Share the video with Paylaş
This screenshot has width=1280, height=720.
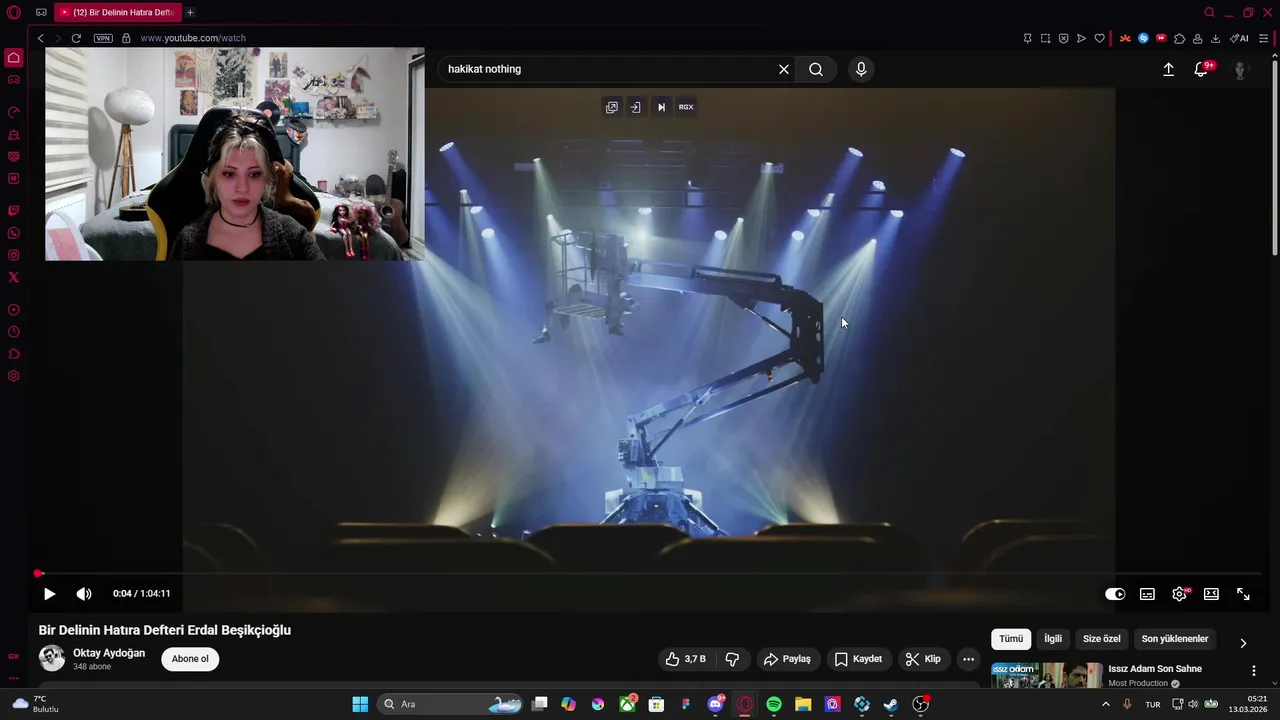[x=787, y=659]
